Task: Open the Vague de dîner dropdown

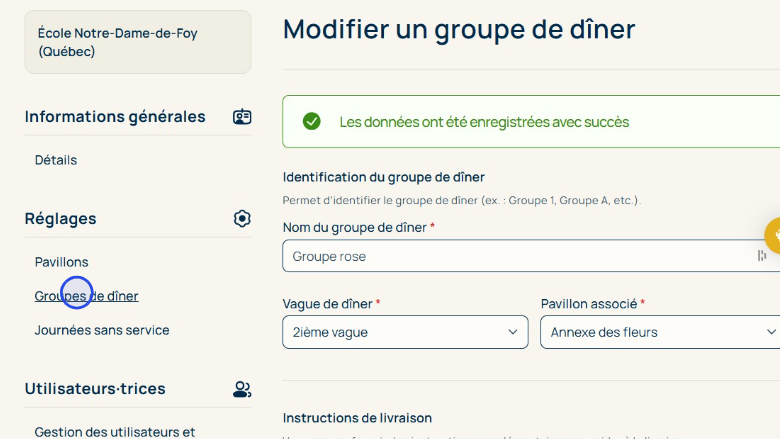Action: [x=405, y=332]
